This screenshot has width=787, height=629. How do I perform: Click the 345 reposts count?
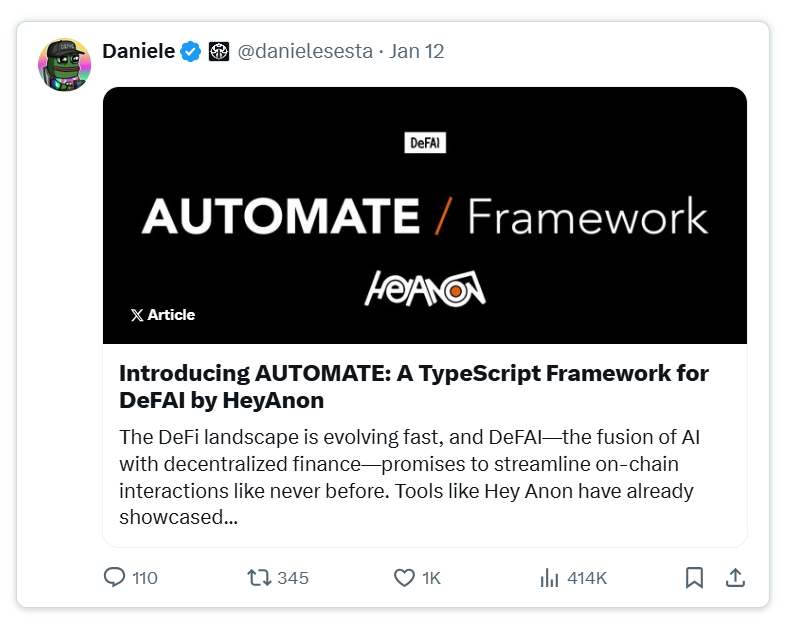[x=293, y=578]
